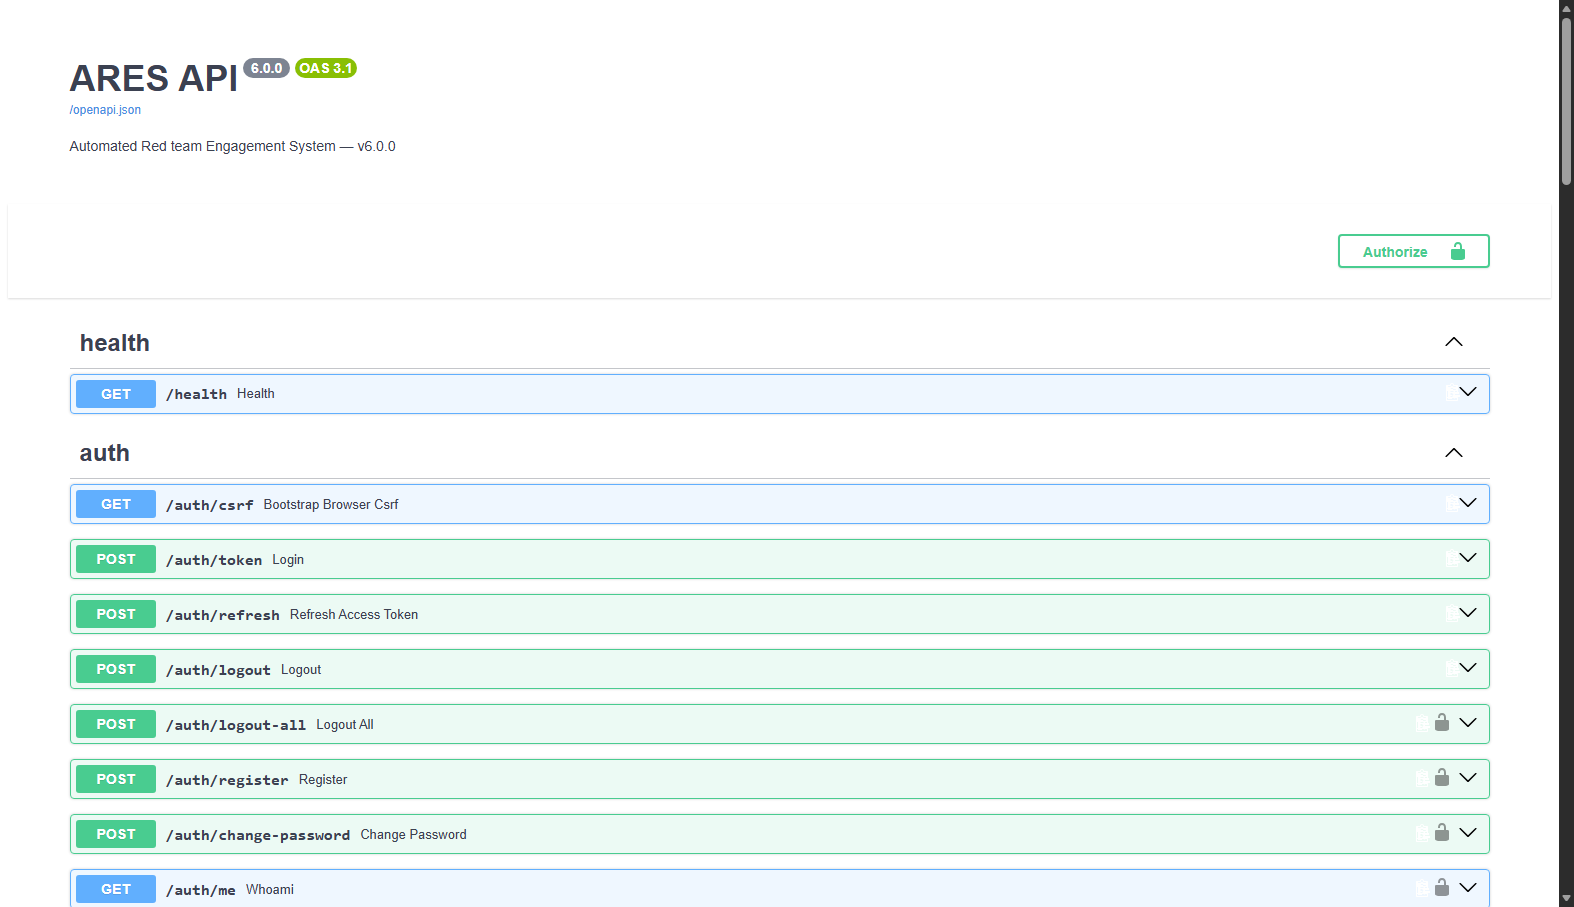This screenshot has width=1574, height=907.
Task: Click the 6.0.0 version badge
Action: tap(266, 68)
